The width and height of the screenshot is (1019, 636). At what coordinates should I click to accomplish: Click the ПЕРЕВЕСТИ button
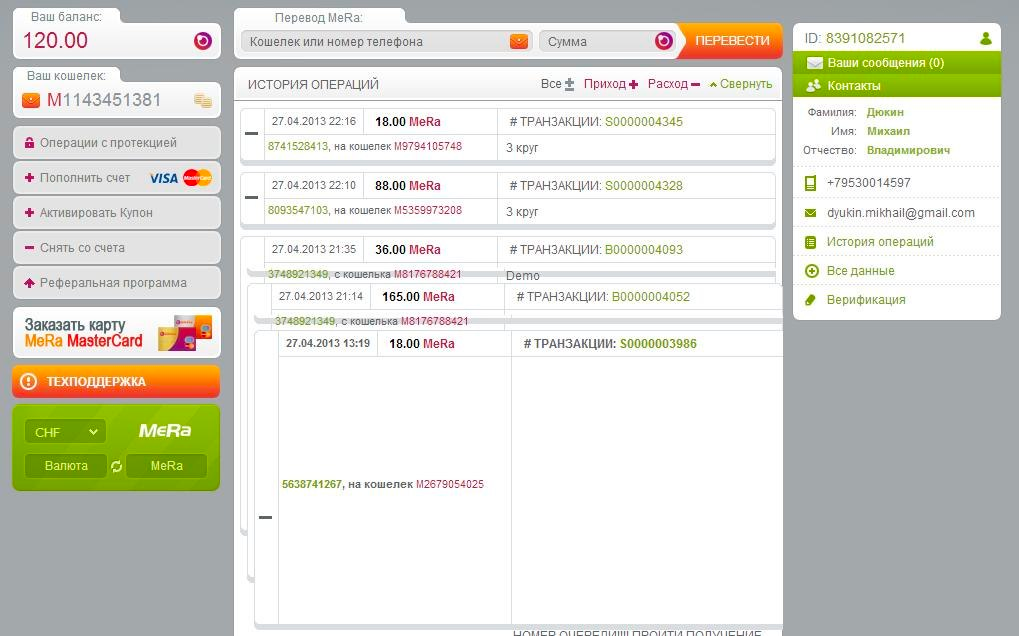[x=731, y=41]
